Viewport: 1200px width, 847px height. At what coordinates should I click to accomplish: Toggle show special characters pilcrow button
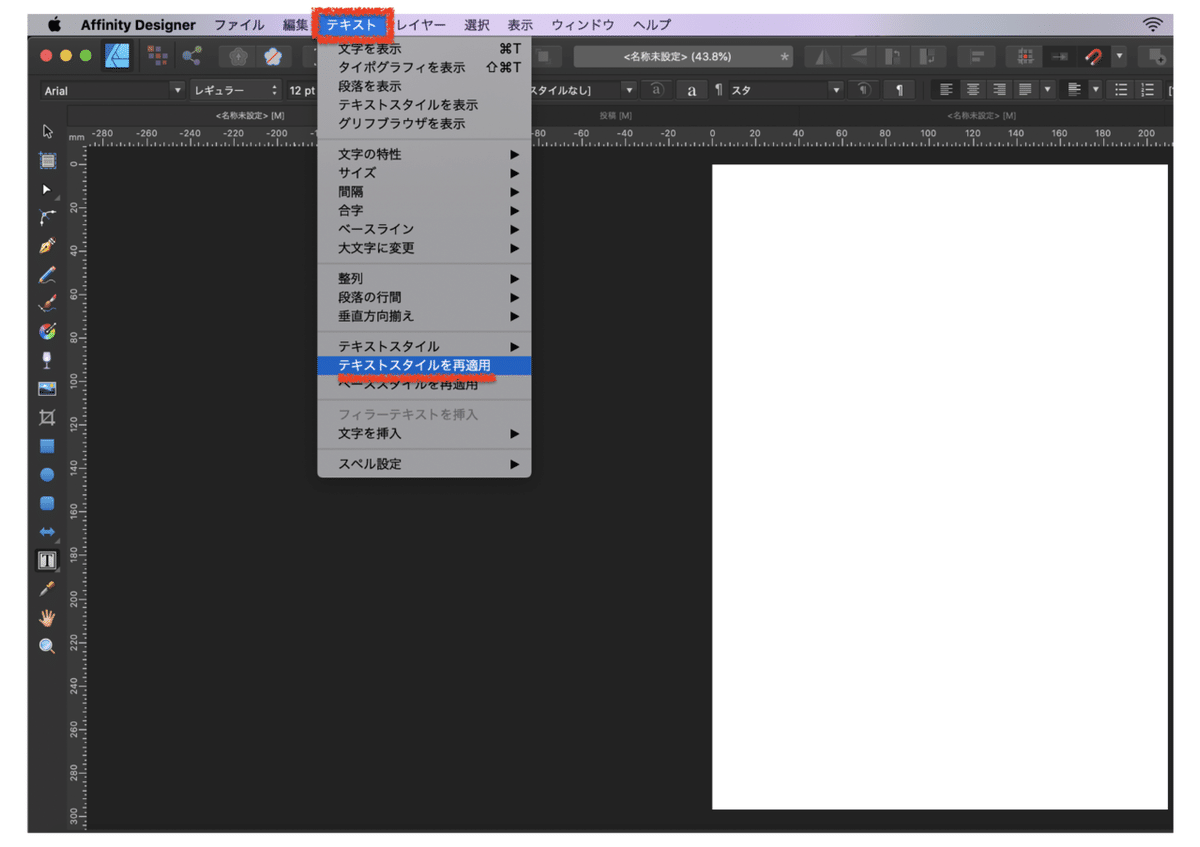(x=899, y=90)
